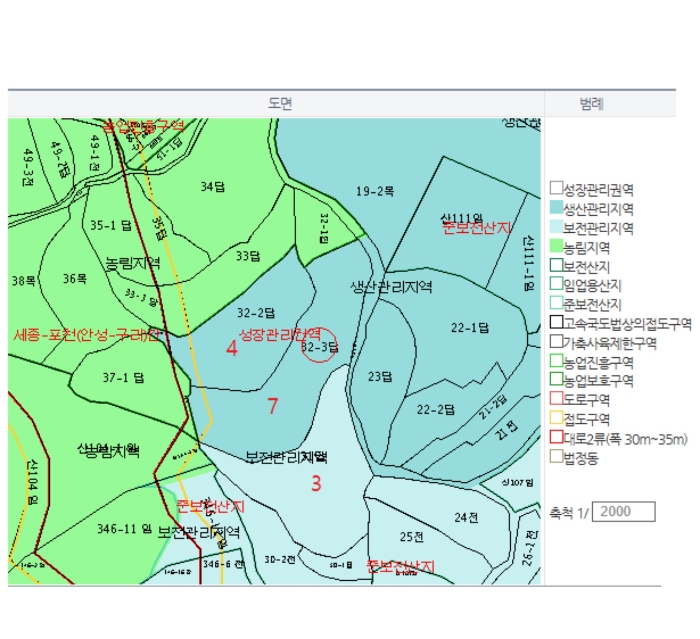
Task: Click parcel label 산104 임
Action: (31, 482)
